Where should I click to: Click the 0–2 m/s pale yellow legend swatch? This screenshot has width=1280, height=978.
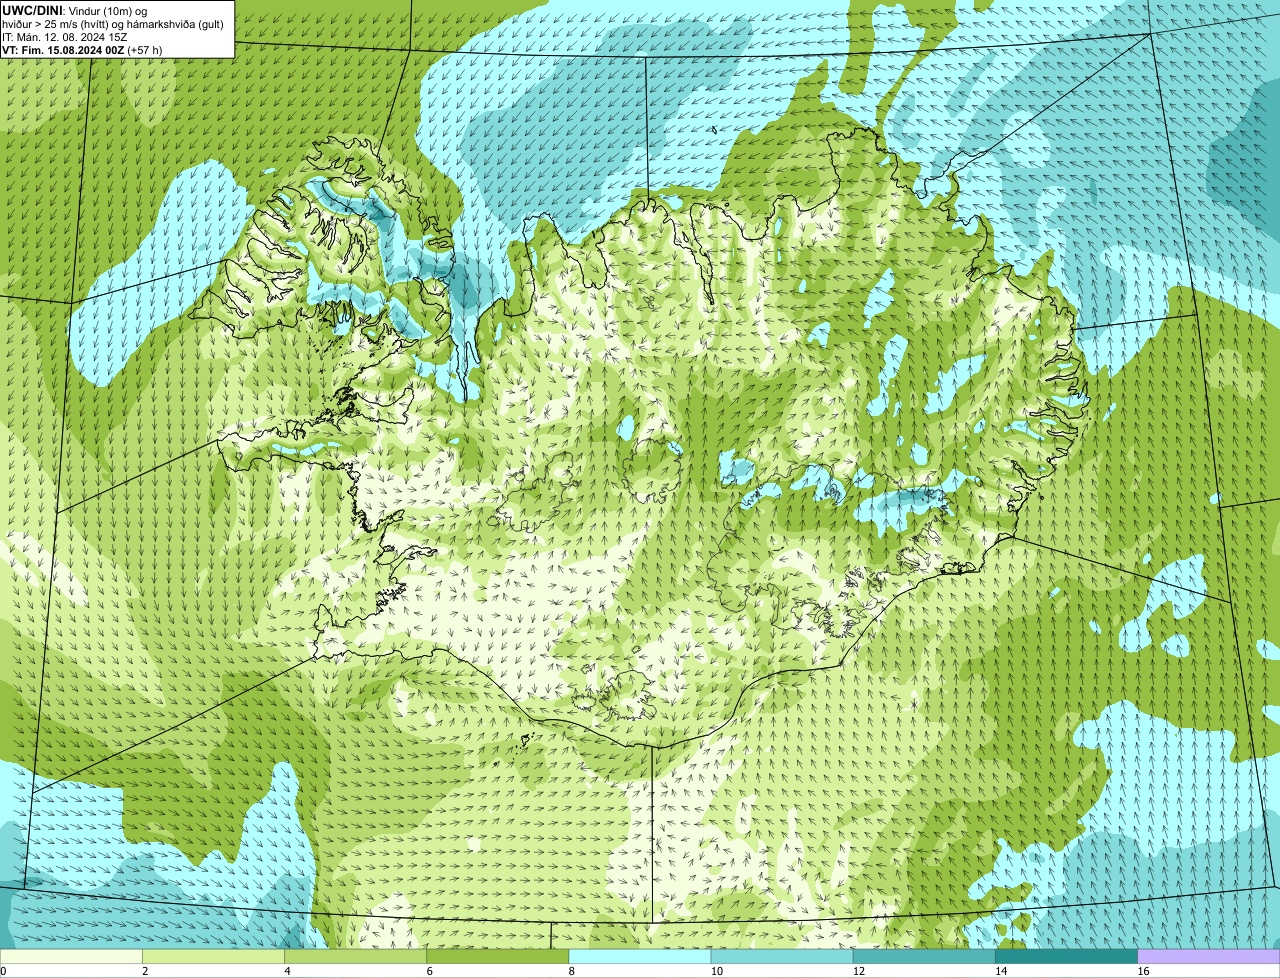[x=71, y=957]
